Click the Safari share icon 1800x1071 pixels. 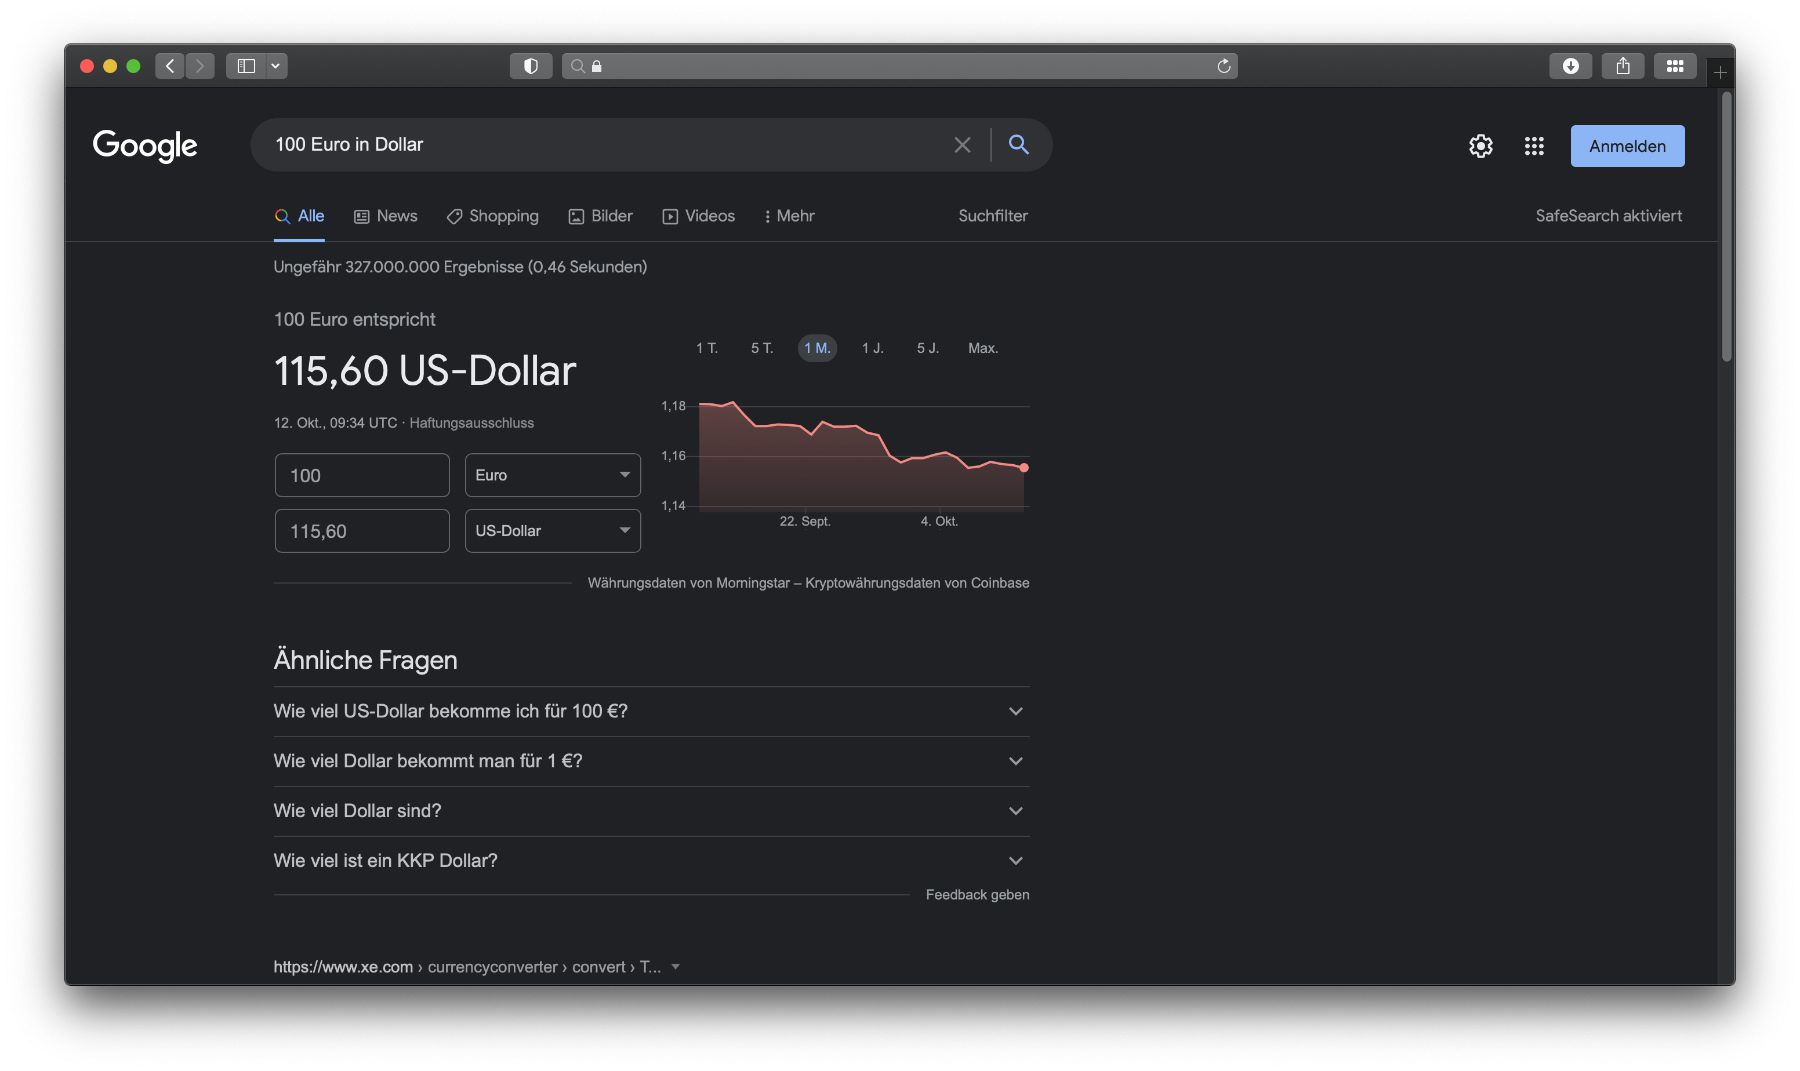[x=1622, y=66]
